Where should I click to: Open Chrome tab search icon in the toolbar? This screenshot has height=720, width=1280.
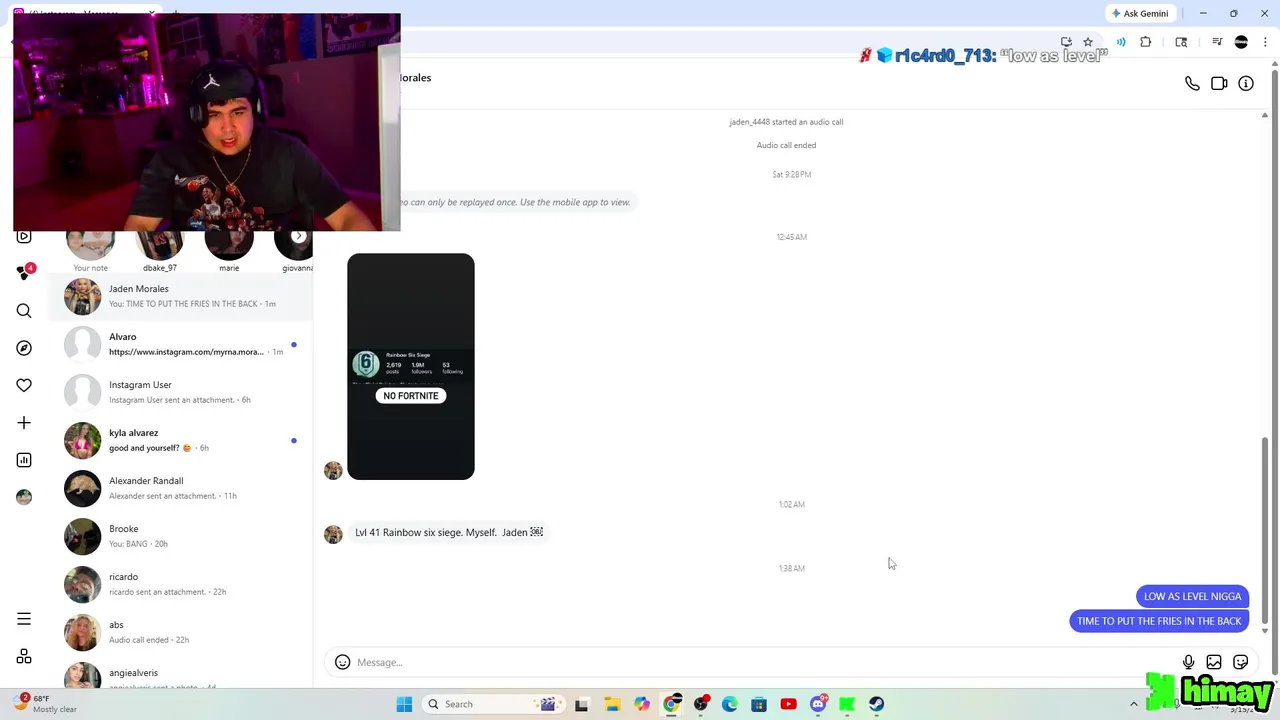pyautogui.click(x=1181, y=42)
